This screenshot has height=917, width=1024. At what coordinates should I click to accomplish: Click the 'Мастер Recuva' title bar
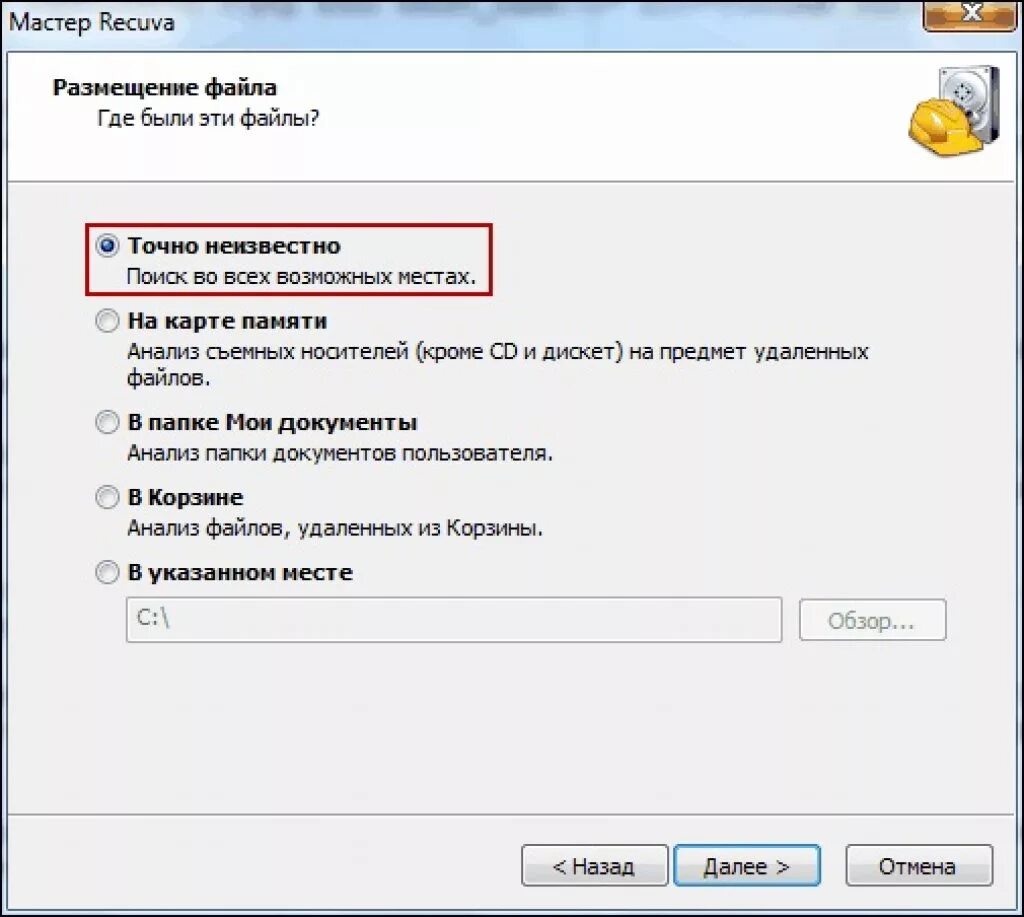click(x=457, y=22)
